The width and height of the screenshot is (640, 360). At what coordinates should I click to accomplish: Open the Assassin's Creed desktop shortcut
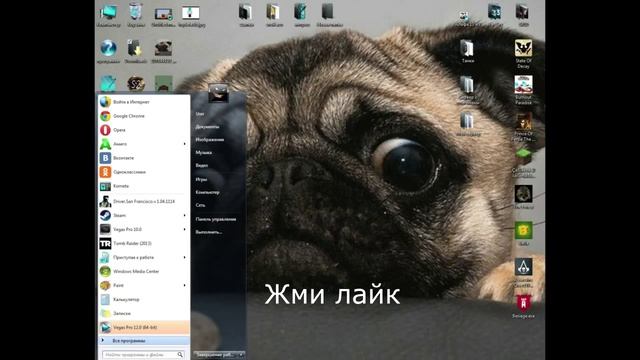[x=523, y=272]
